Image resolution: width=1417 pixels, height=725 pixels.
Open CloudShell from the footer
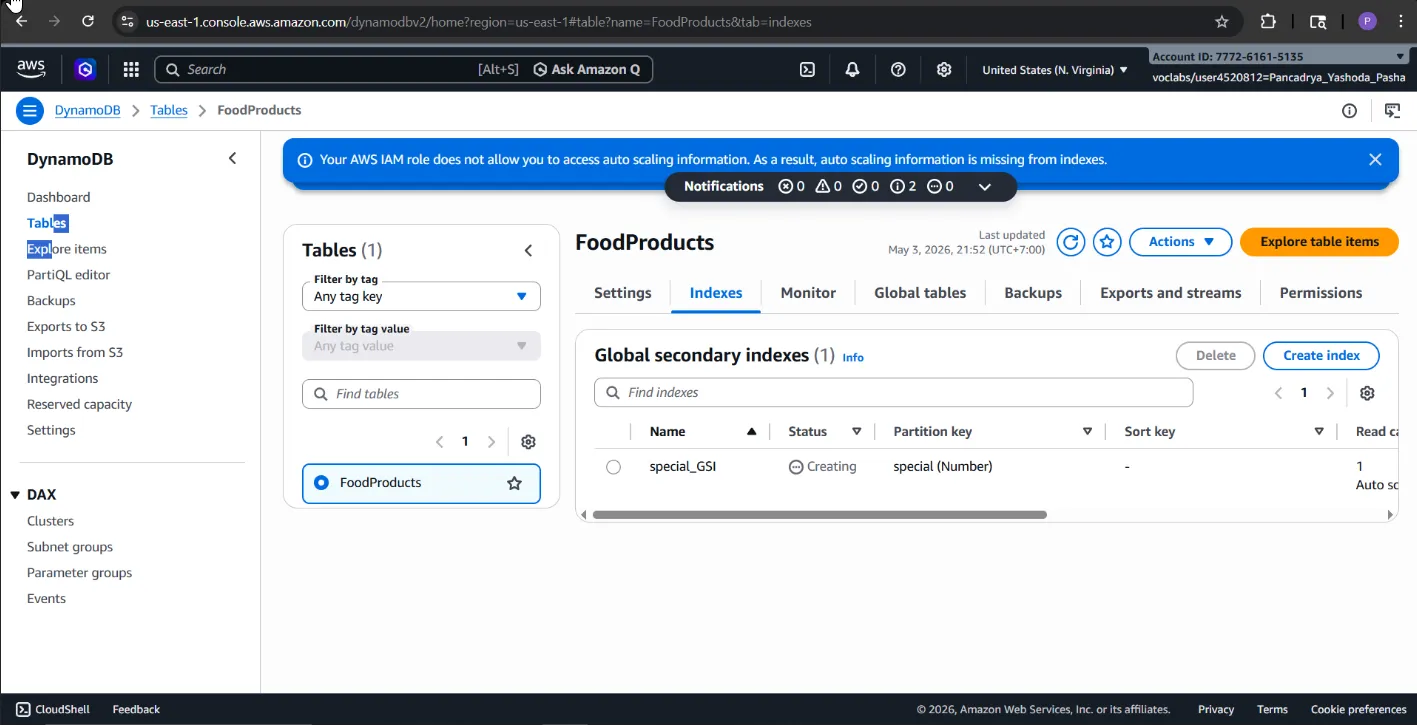(53, 709)
